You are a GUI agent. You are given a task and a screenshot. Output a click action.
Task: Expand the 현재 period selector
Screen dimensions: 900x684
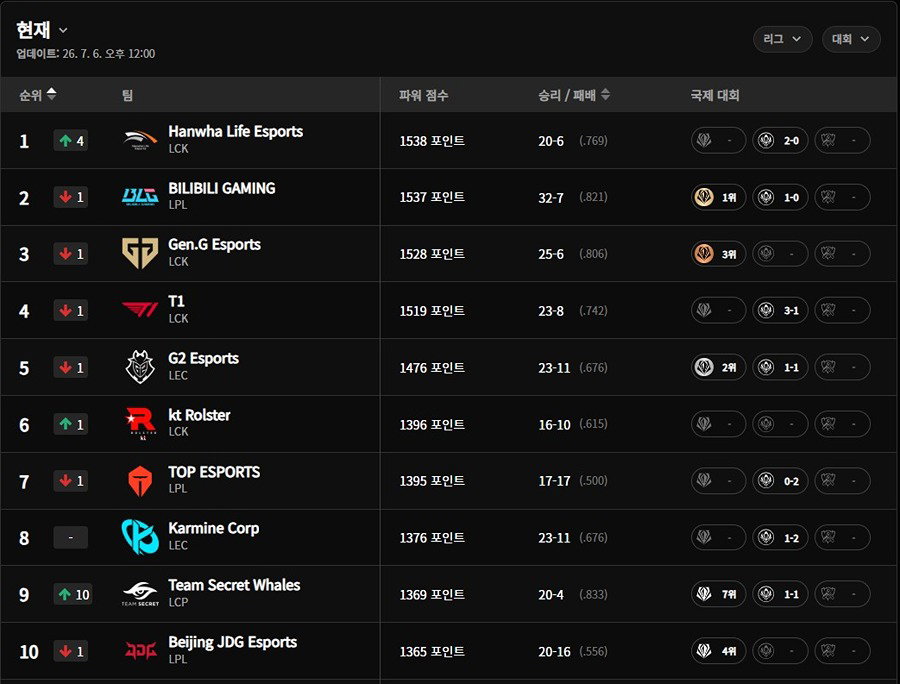(42, 30)
